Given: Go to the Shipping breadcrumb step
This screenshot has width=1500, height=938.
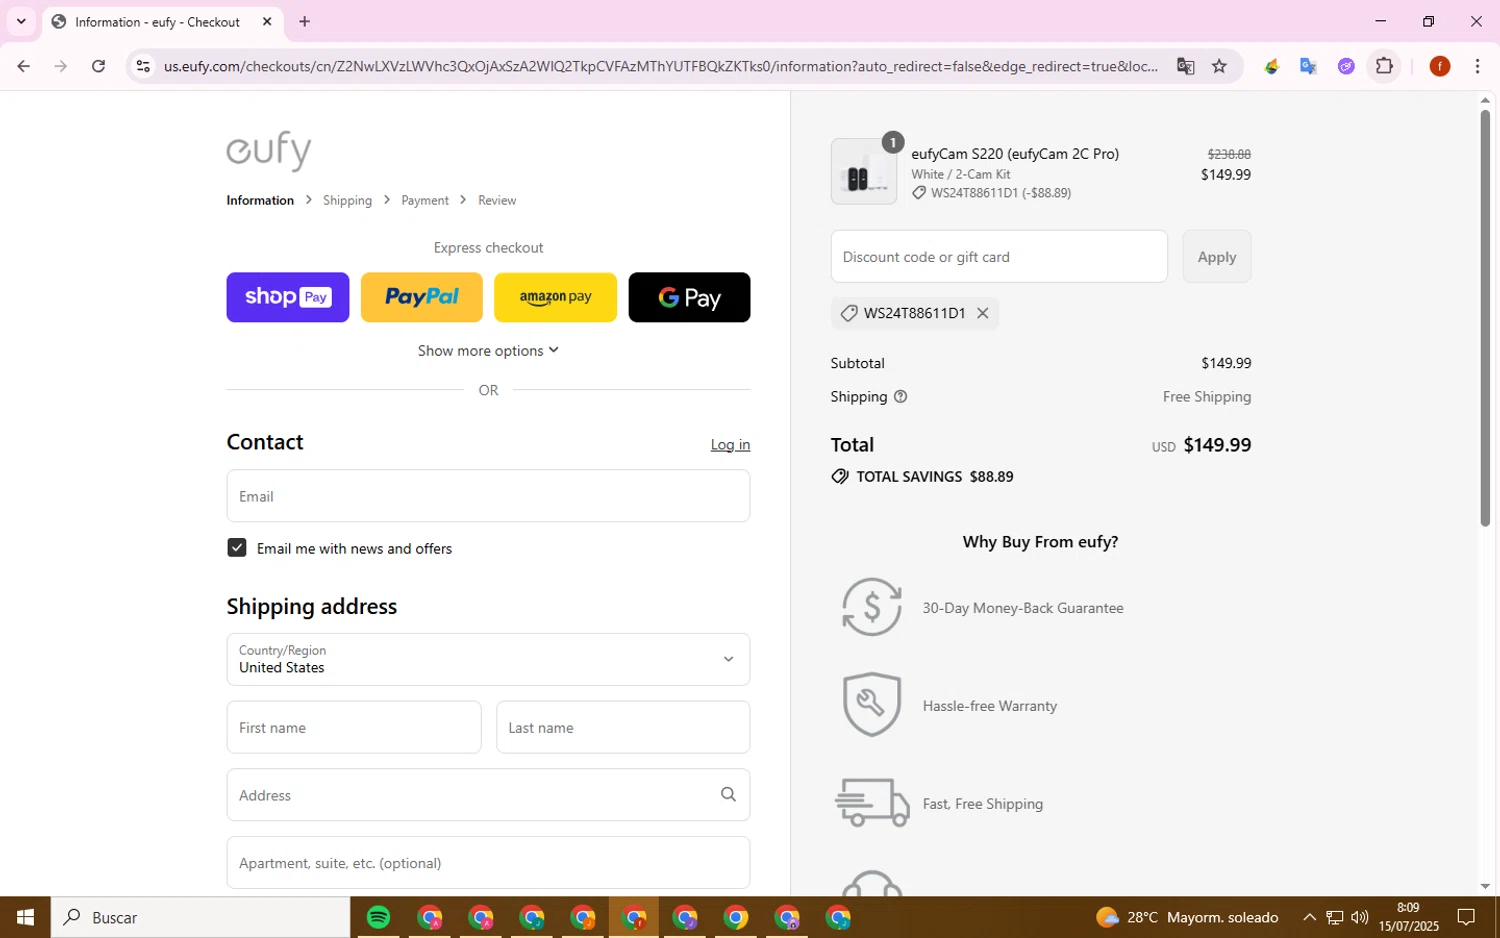Looking at the screenshot, I should [347, 200].
